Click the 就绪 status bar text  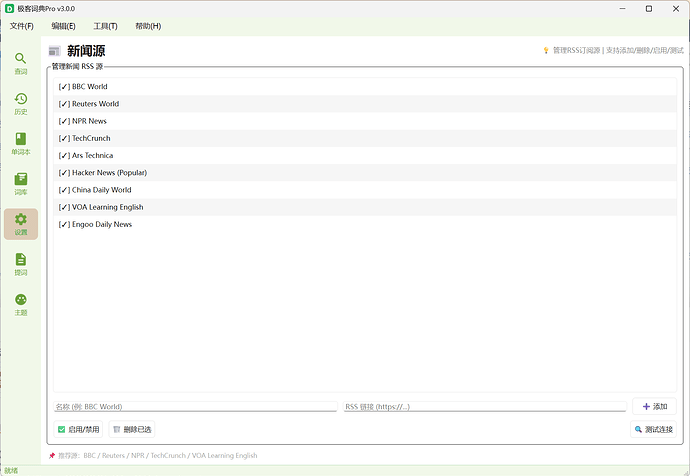point(11,471)
